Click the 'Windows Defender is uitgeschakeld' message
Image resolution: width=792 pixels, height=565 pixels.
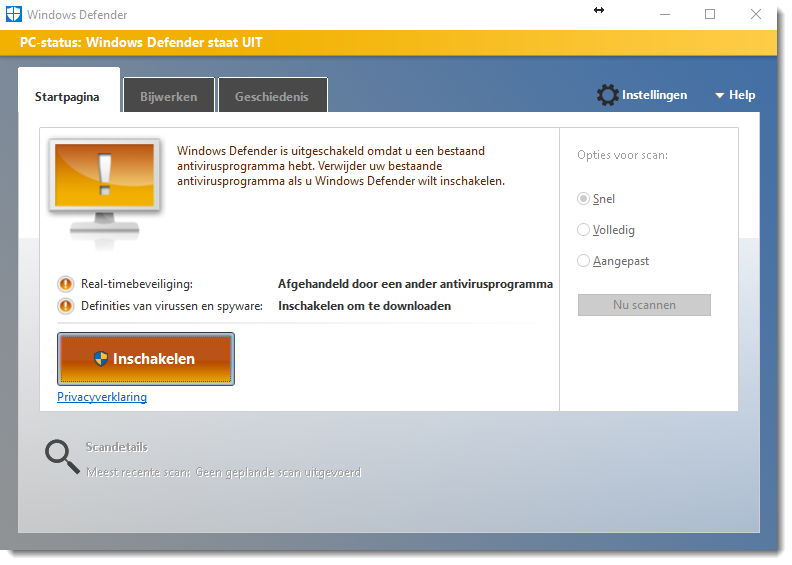341,166
